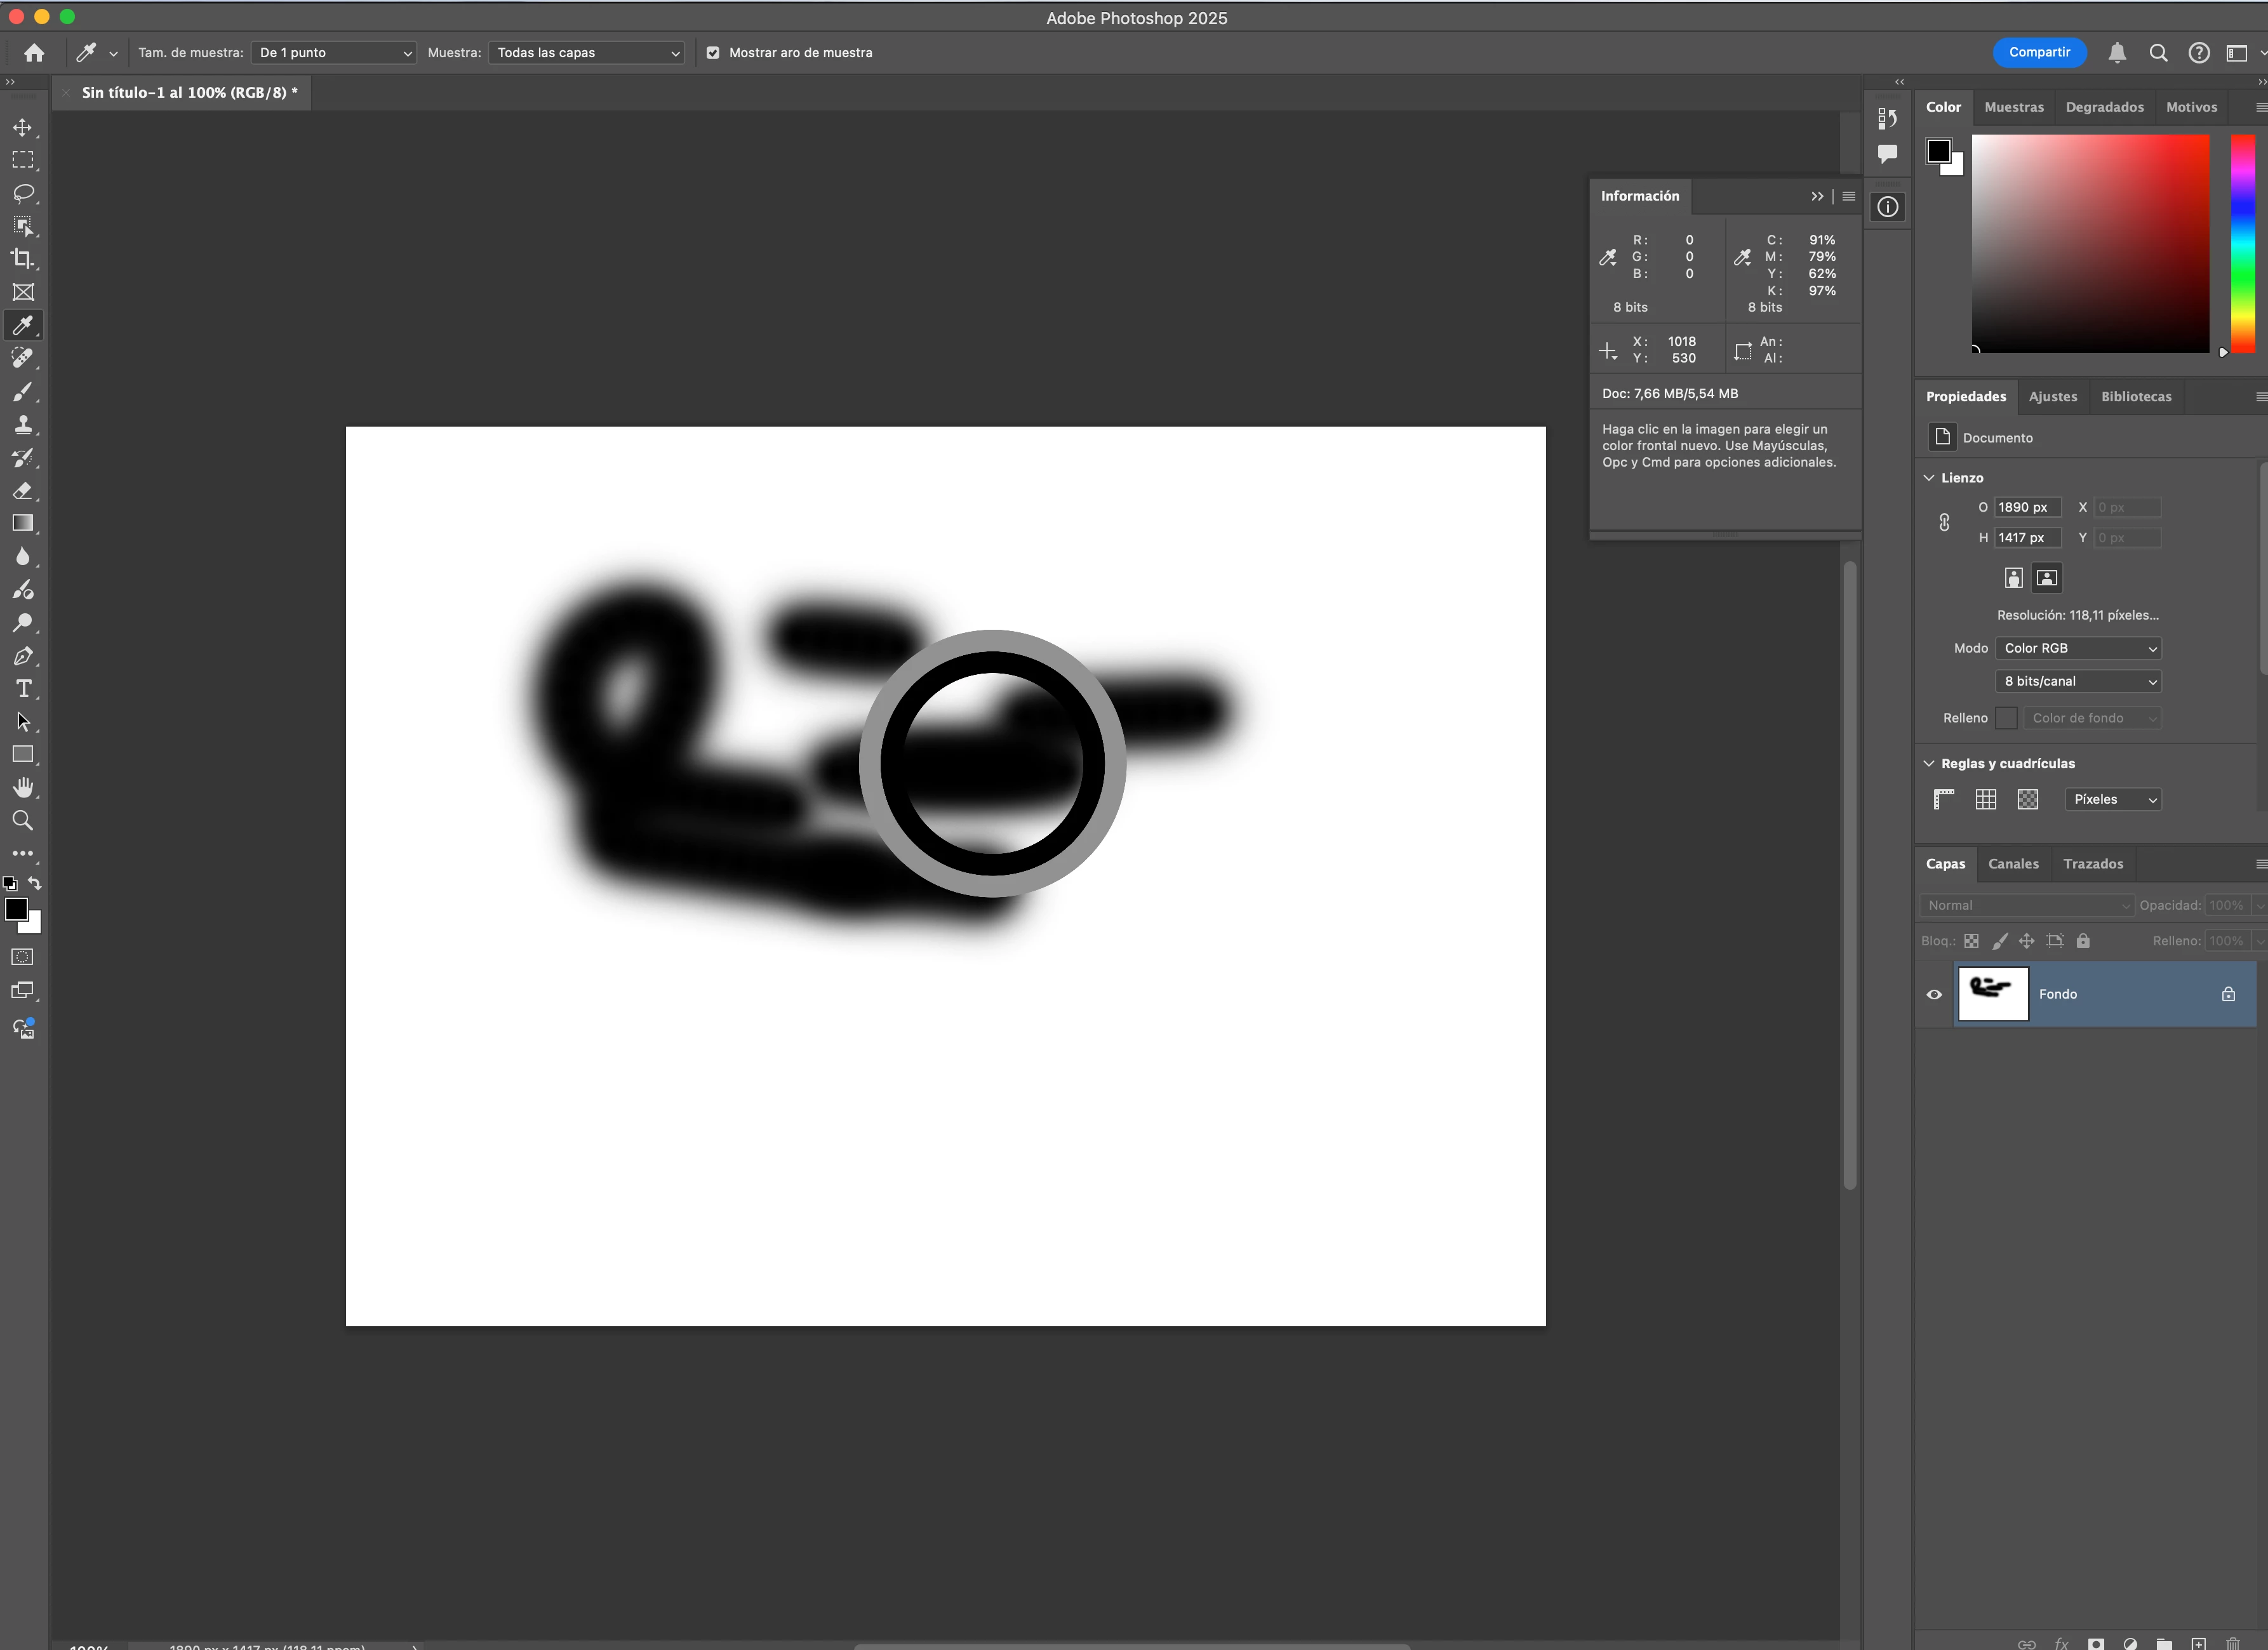Toggle the grid icon in Reglas y cuadrículas
This screenshot has height=1650, width=2268.
click(x=1986, y=799)
